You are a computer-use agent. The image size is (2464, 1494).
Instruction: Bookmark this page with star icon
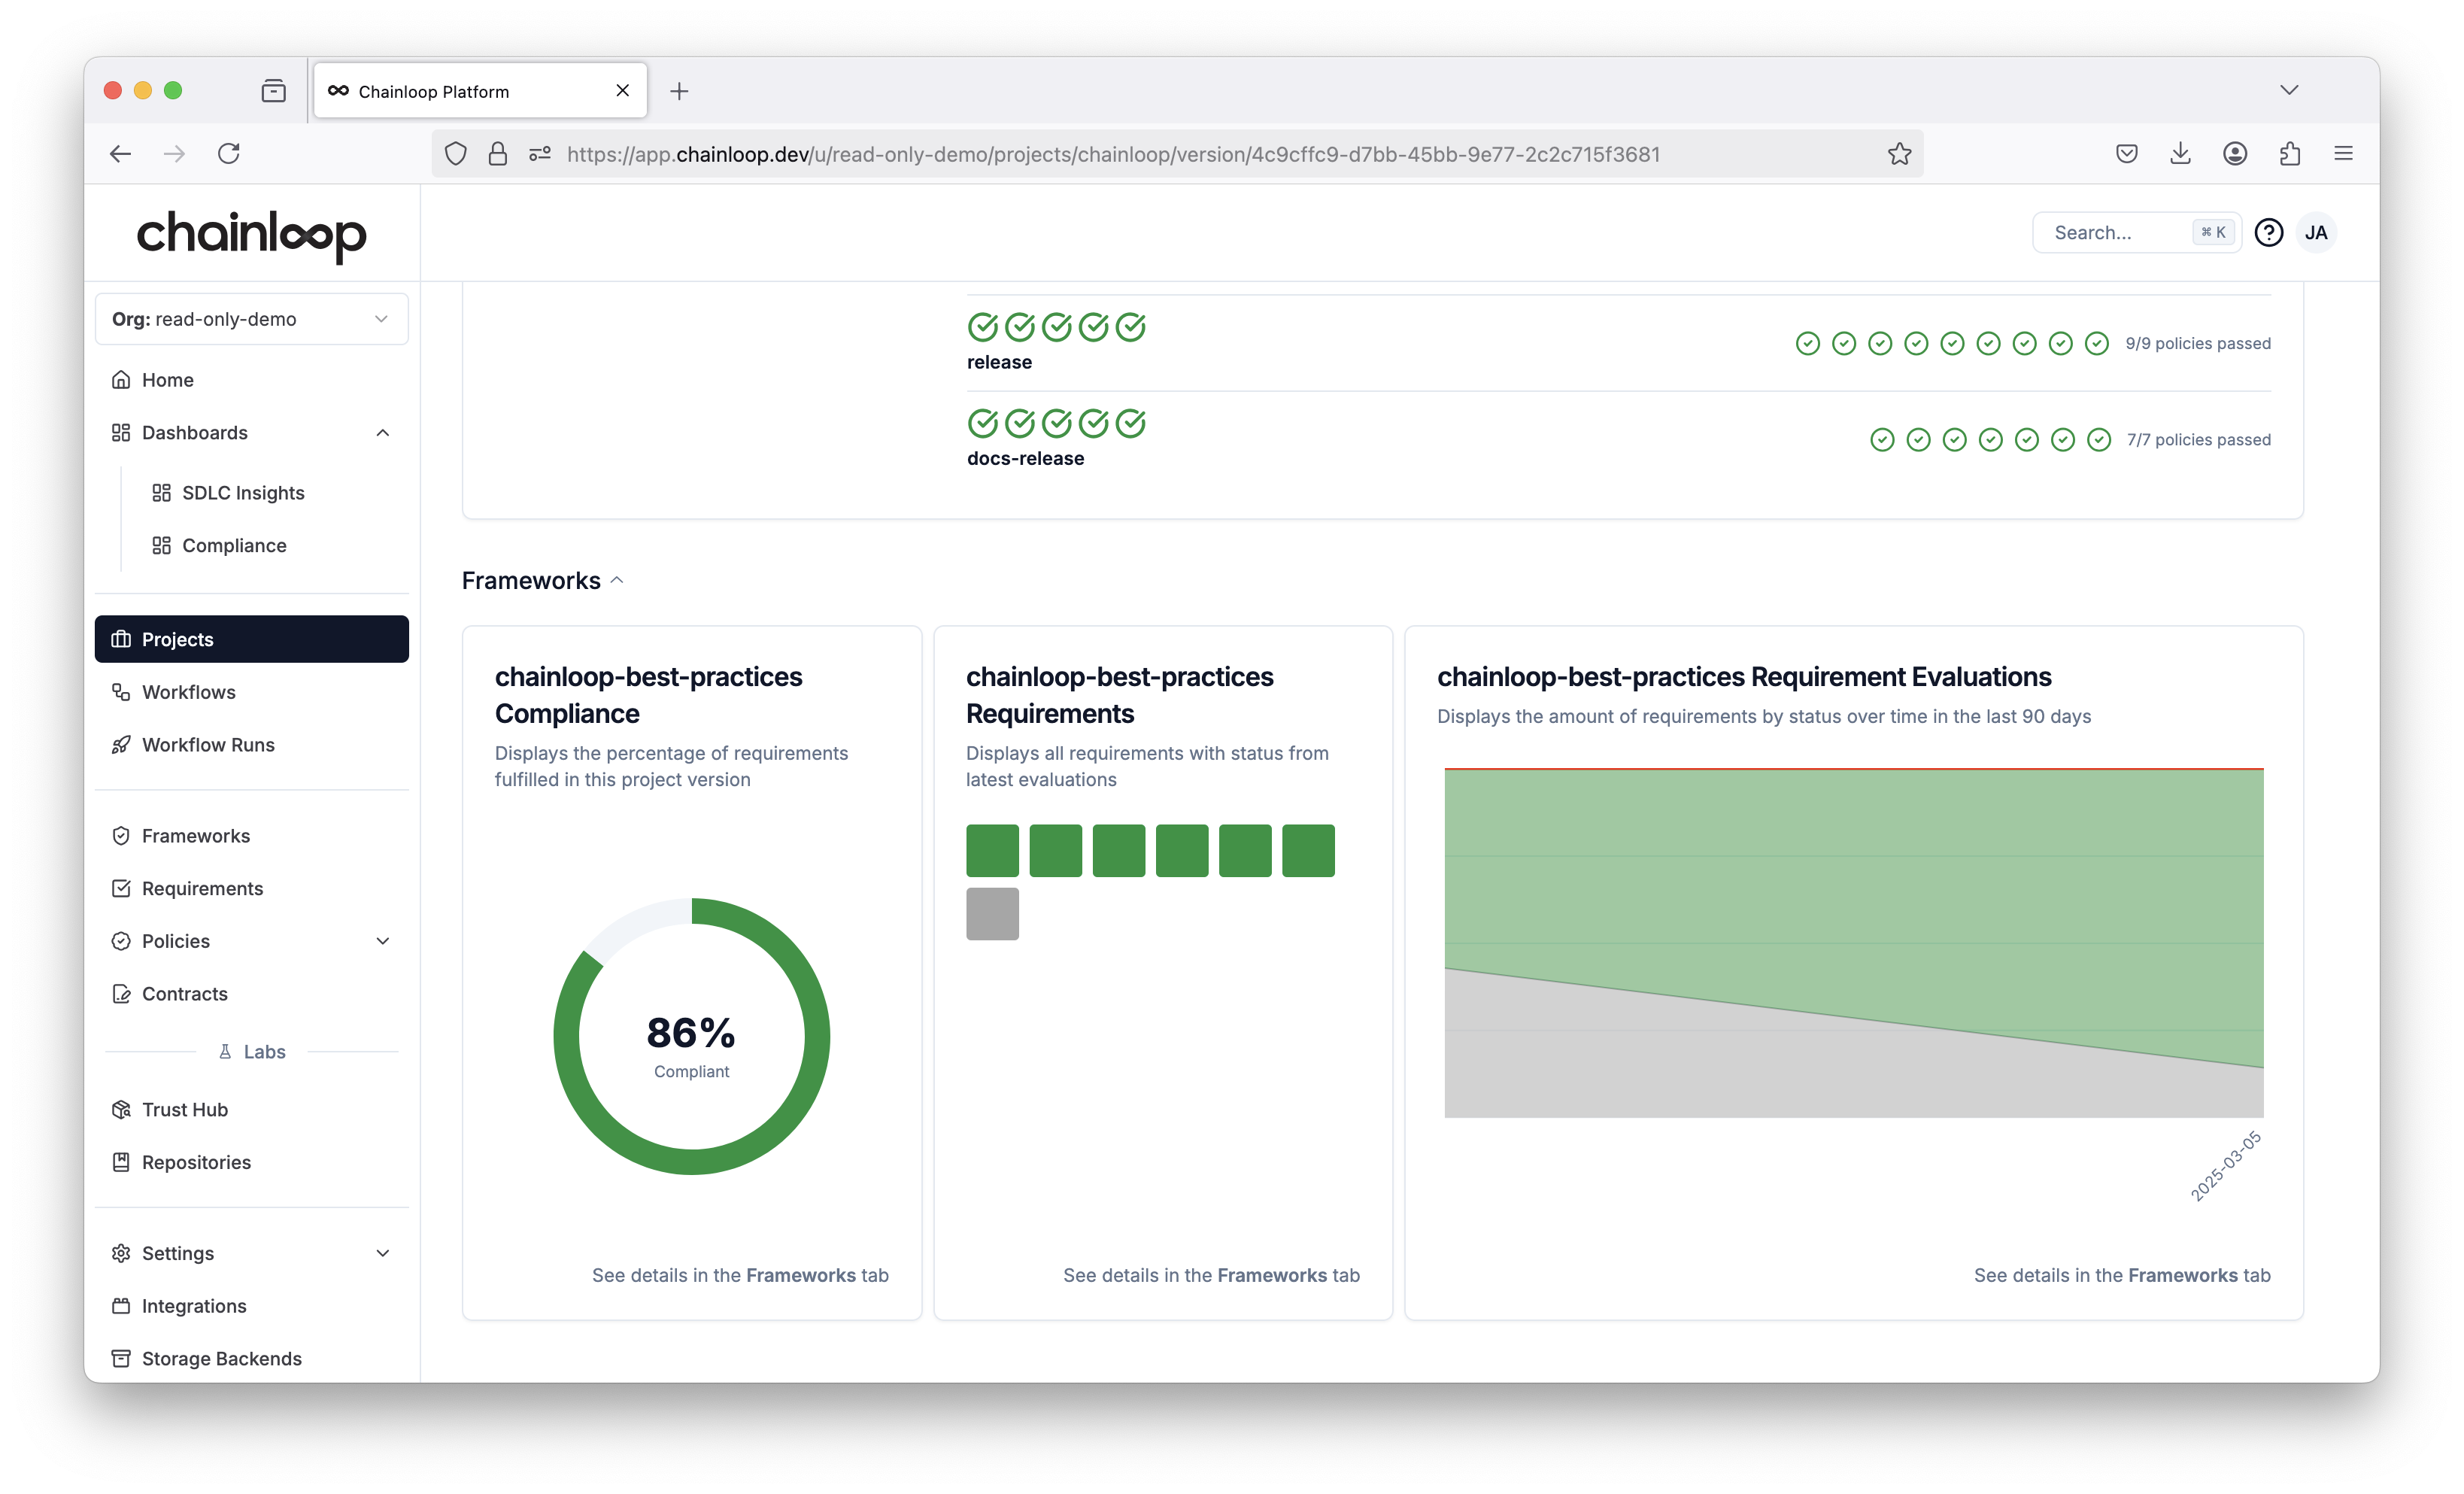(1899, 154)
